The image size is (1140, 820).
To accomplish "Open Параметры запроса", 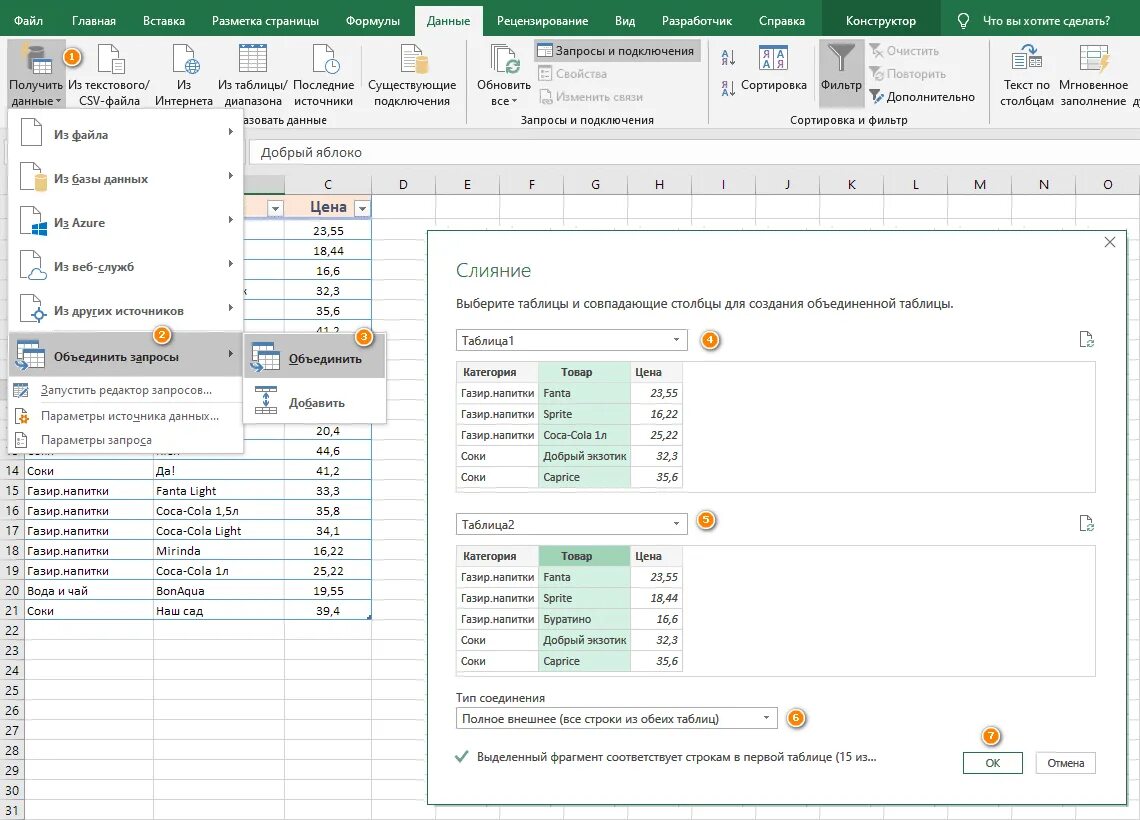I will (x=125, y=440).
